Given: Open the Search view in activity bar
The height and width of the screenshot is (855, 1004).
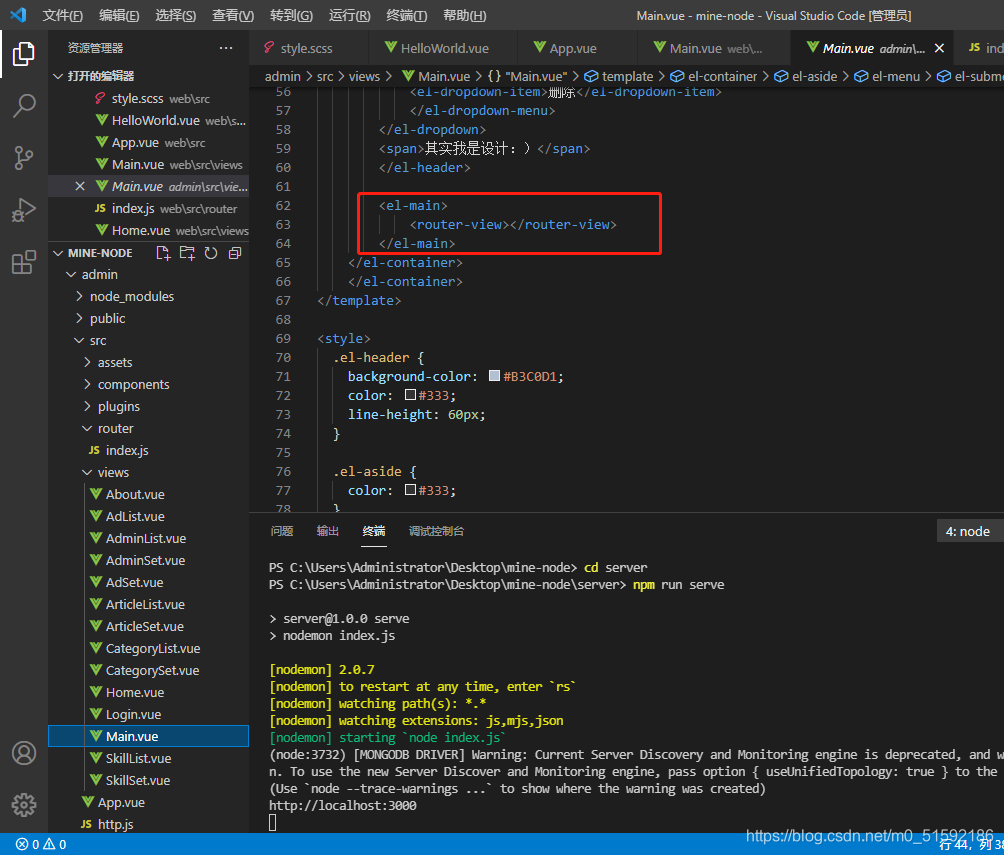Looking at the screenshot, I should (x=24, y=105).
